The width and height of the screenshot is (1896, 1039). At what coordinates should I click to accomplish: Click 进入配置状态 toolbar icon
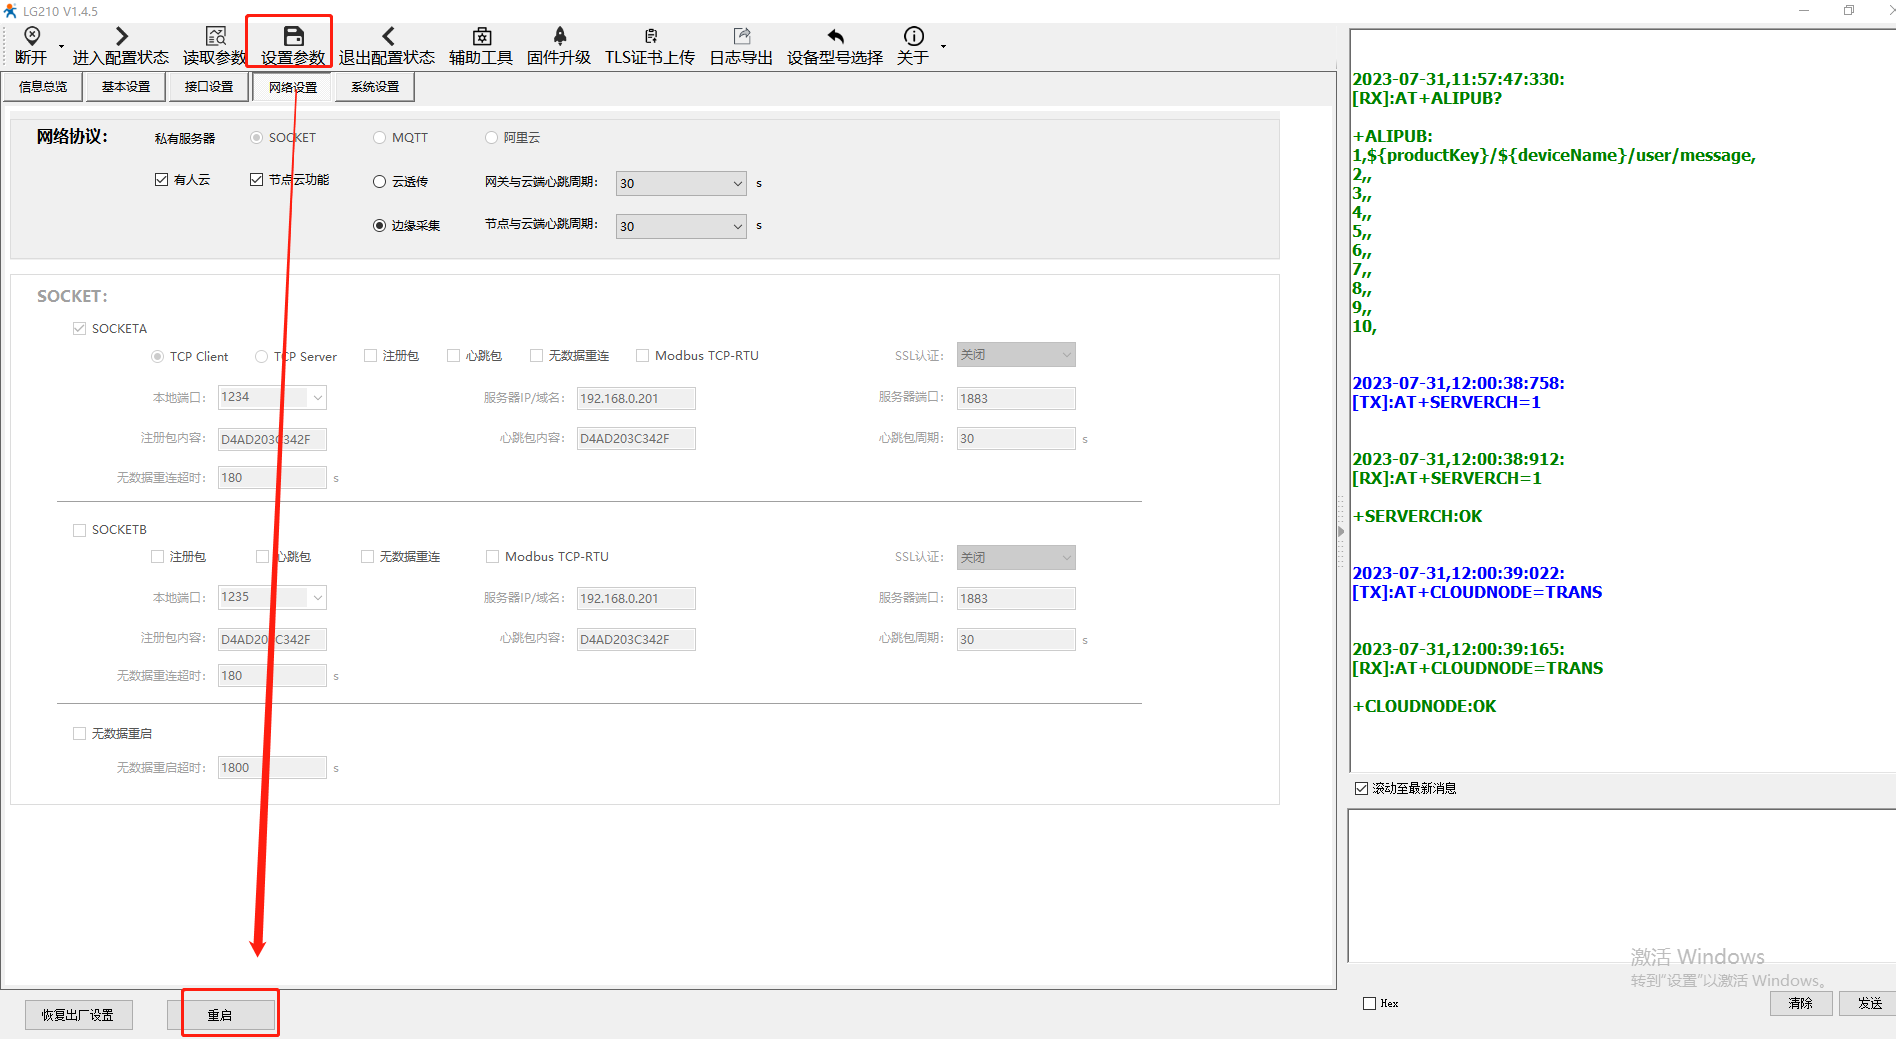[121, 36]
